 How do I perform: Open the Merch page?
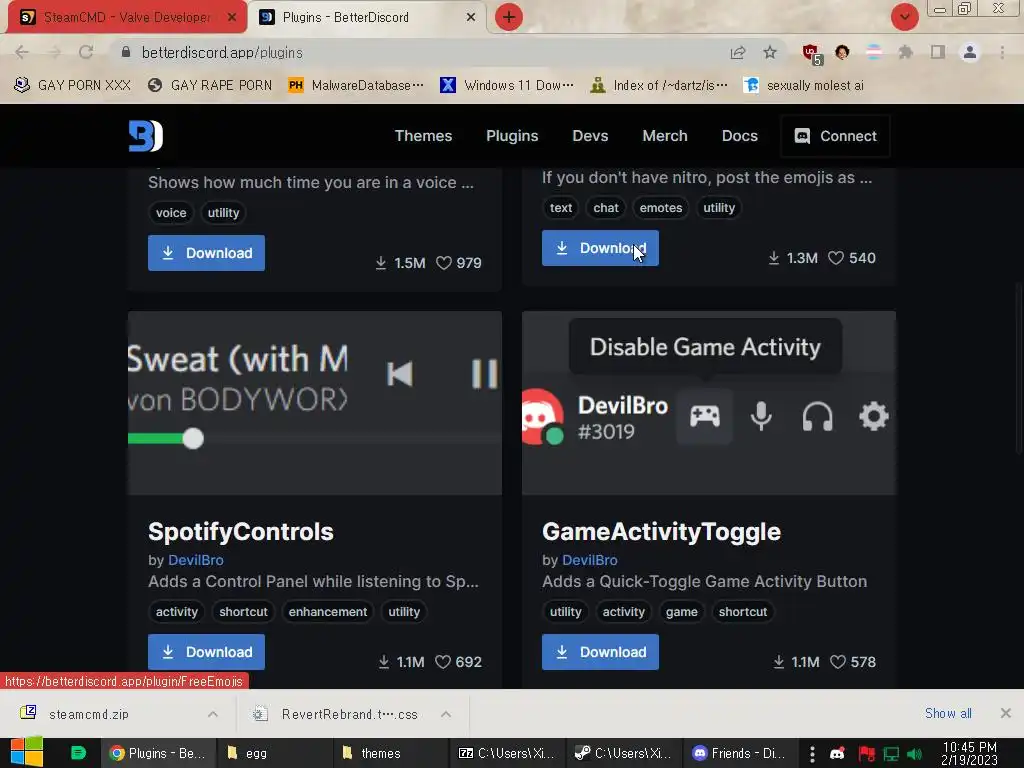665,136
